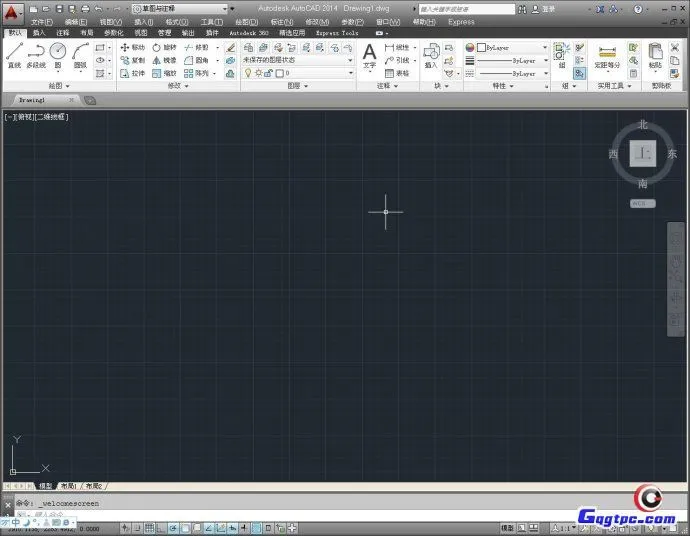Open the layer state 未保存的图层状态 dropdown

(x=298, y=60)
